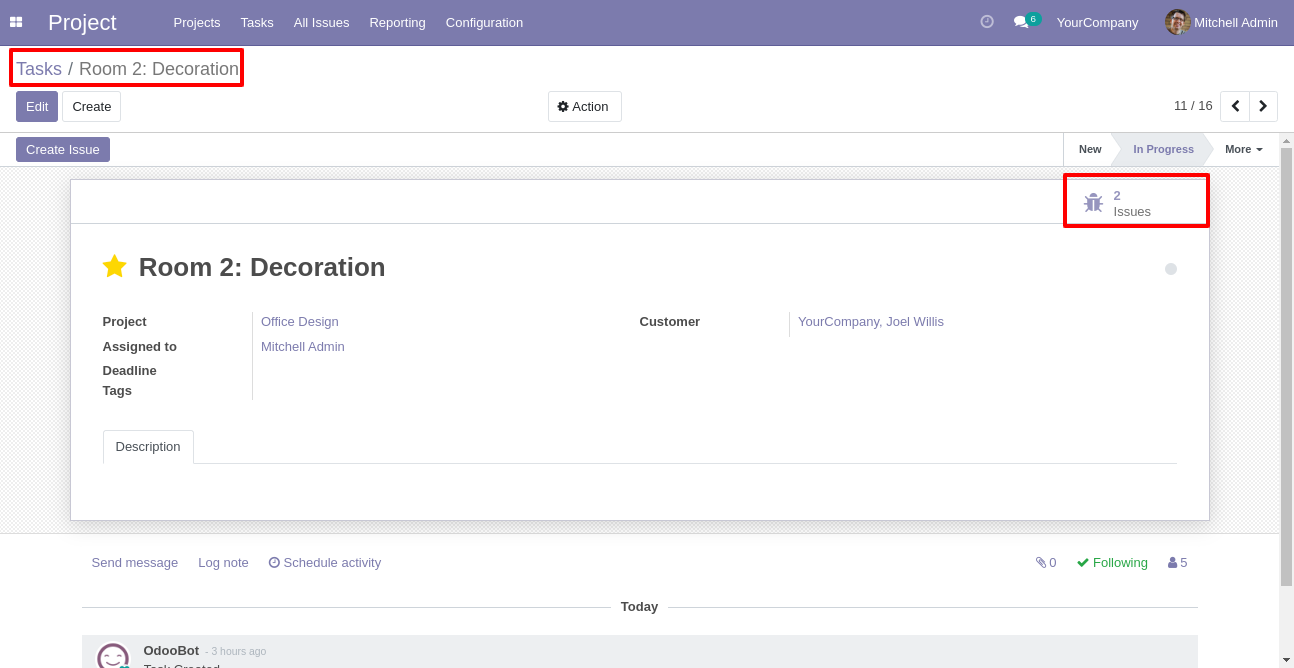The height and width of the screenshot is (668, 1294).
Task: Click Send message in chatter
Action: pos(135,562)
